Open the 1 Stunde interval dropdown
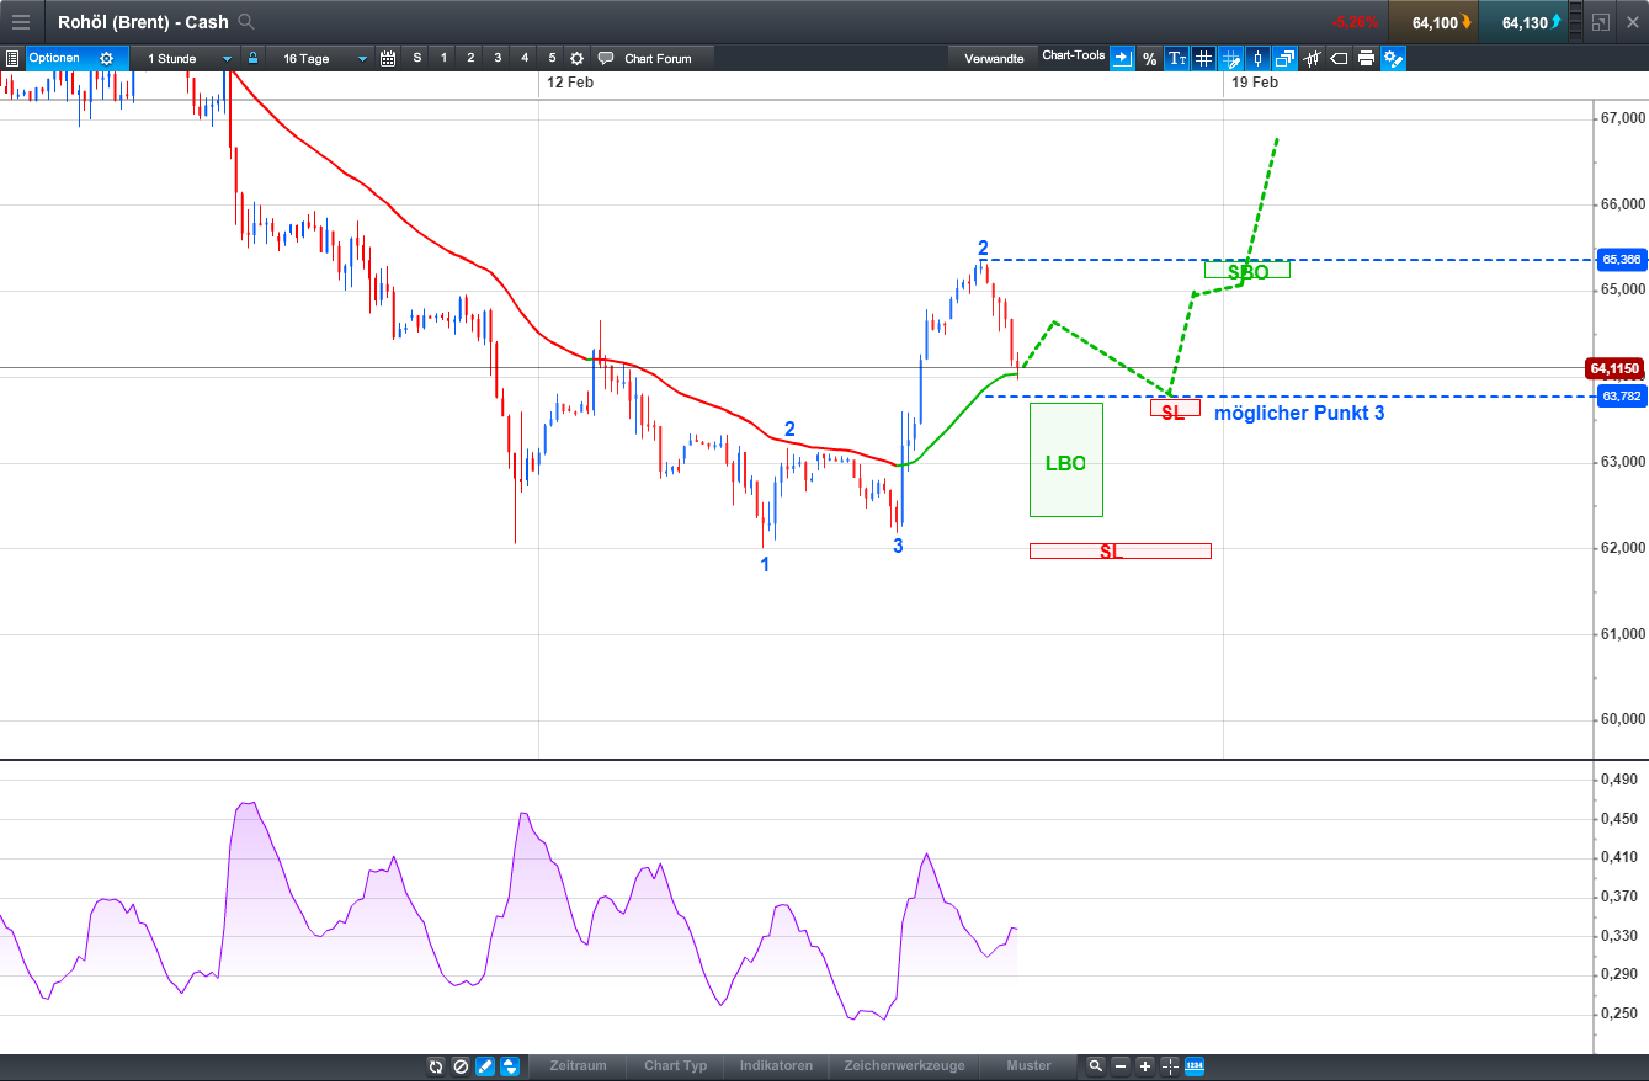 (x=185, y=58)
